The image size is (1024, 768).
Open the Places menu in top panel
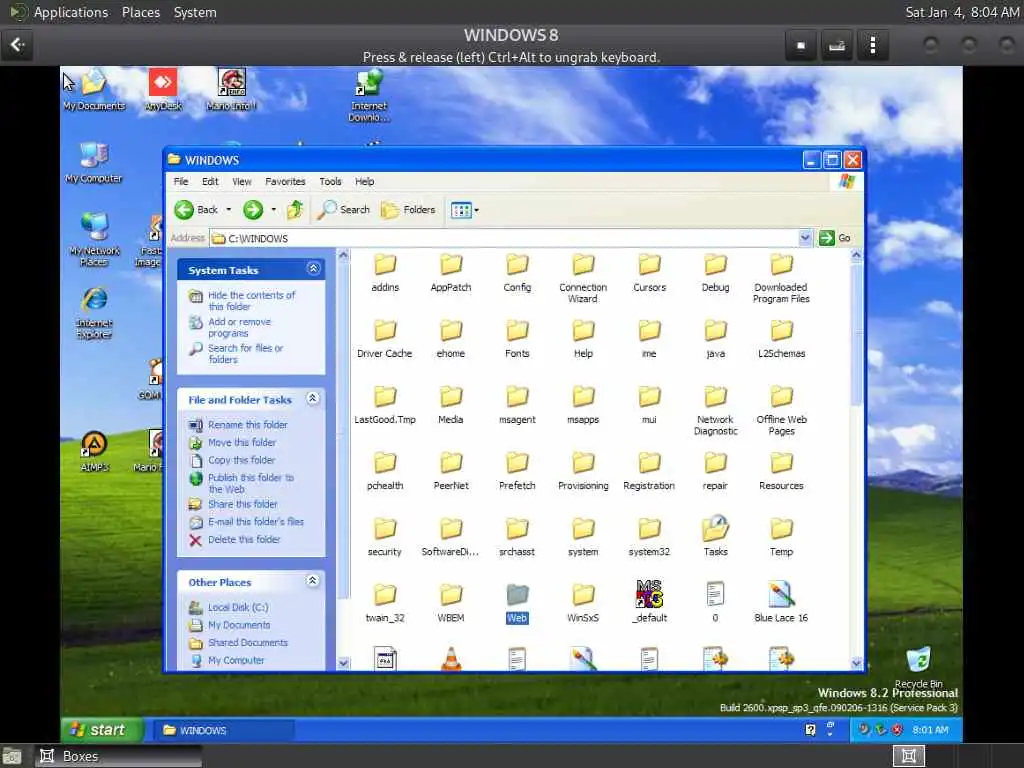click(x=140, y=12)
